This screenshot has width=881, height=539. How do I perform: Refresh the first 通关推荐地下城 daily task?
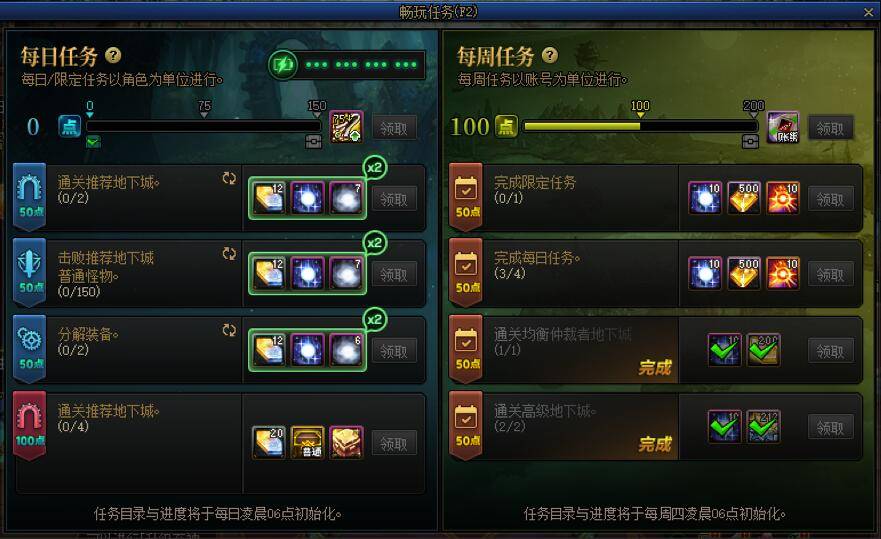pyautogui.click(x=229, y=178)
